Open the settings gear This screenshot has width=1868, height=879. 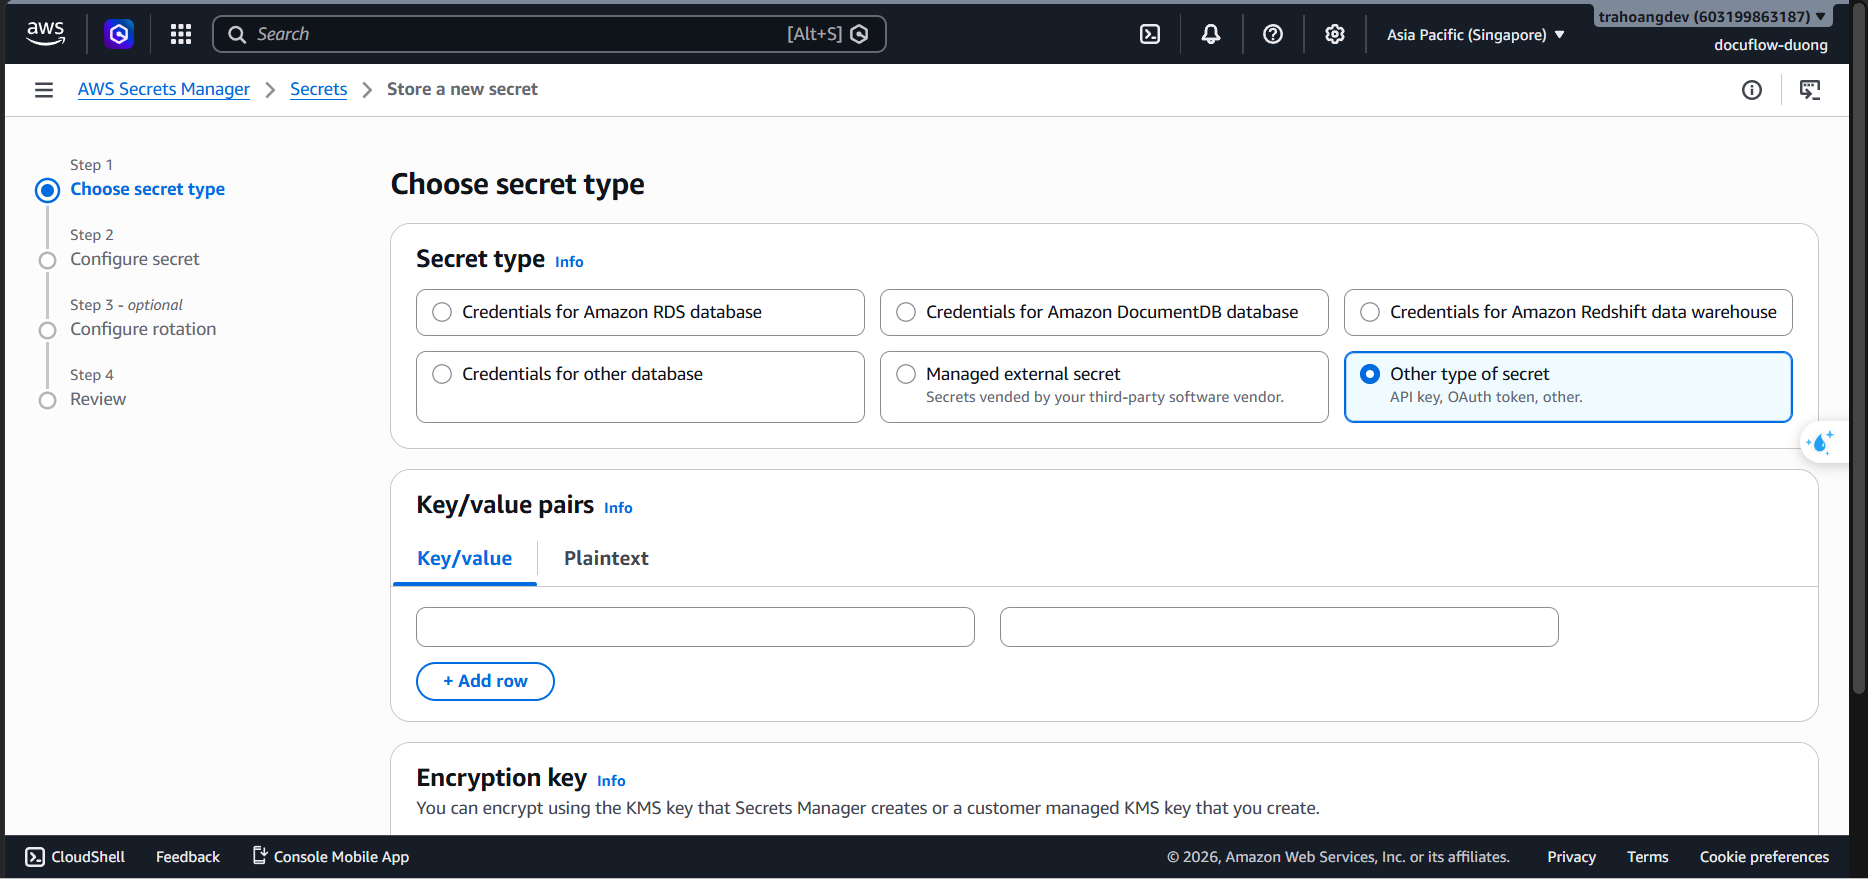[1335, 34]
